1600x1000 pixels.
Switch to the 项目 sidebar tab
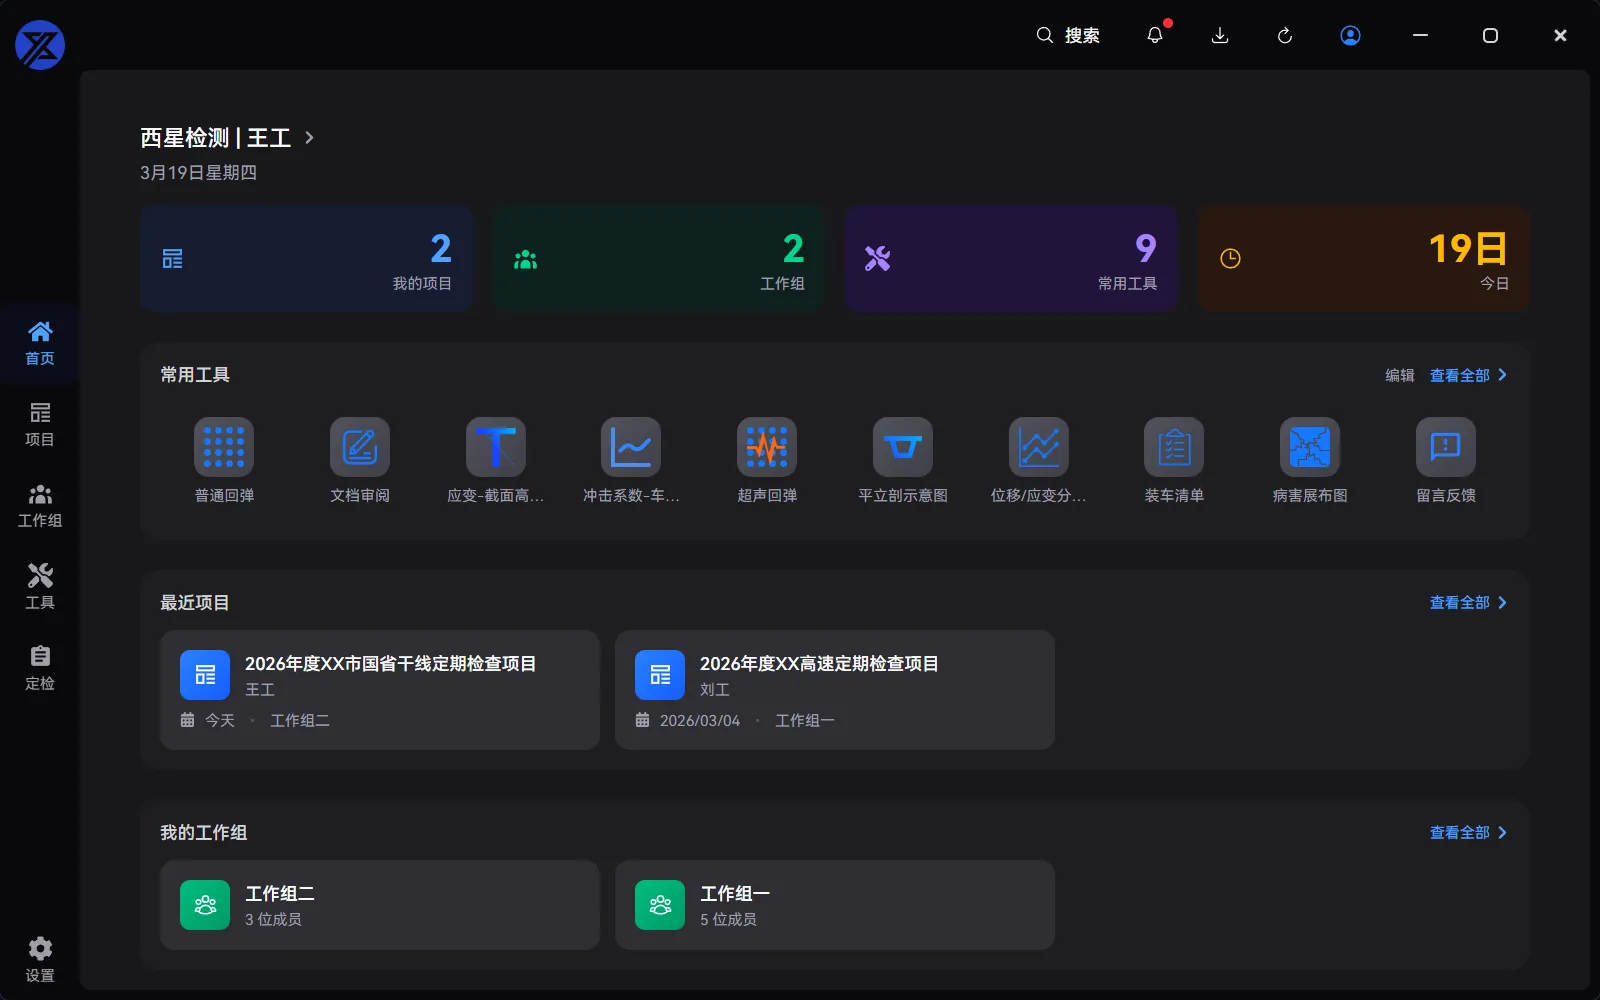(40, 424)
